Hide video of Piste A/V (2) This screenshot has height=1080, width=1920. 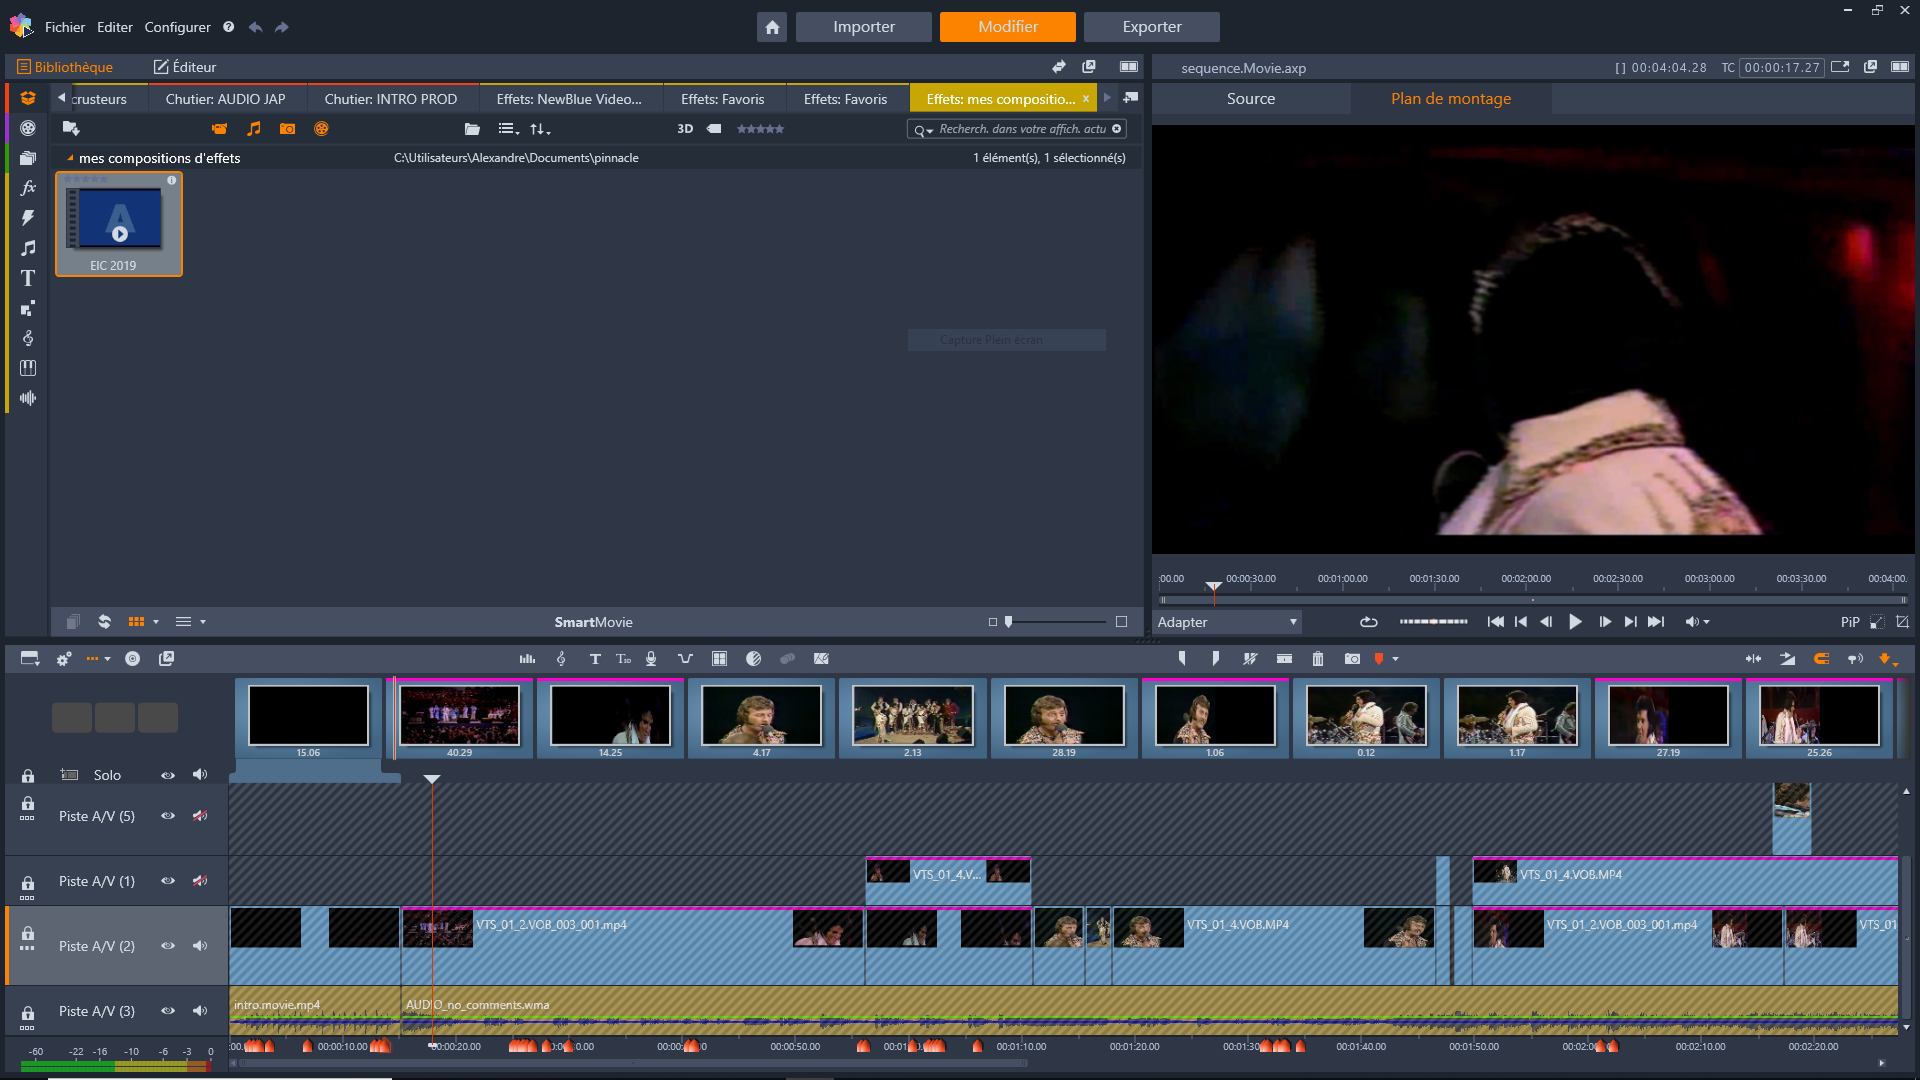(168, 946)
